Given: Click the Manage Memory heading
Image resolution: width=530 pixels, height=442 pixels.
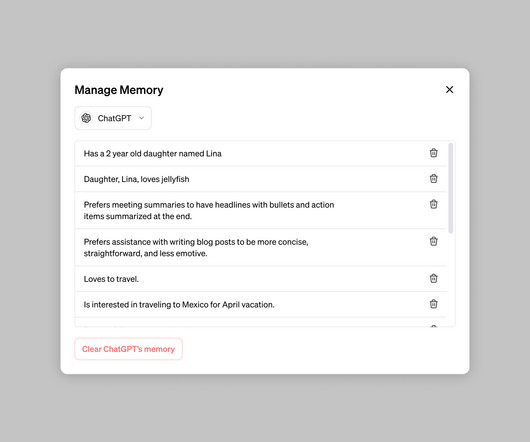Looking at the screenshot, I should (x=119, y=90).
